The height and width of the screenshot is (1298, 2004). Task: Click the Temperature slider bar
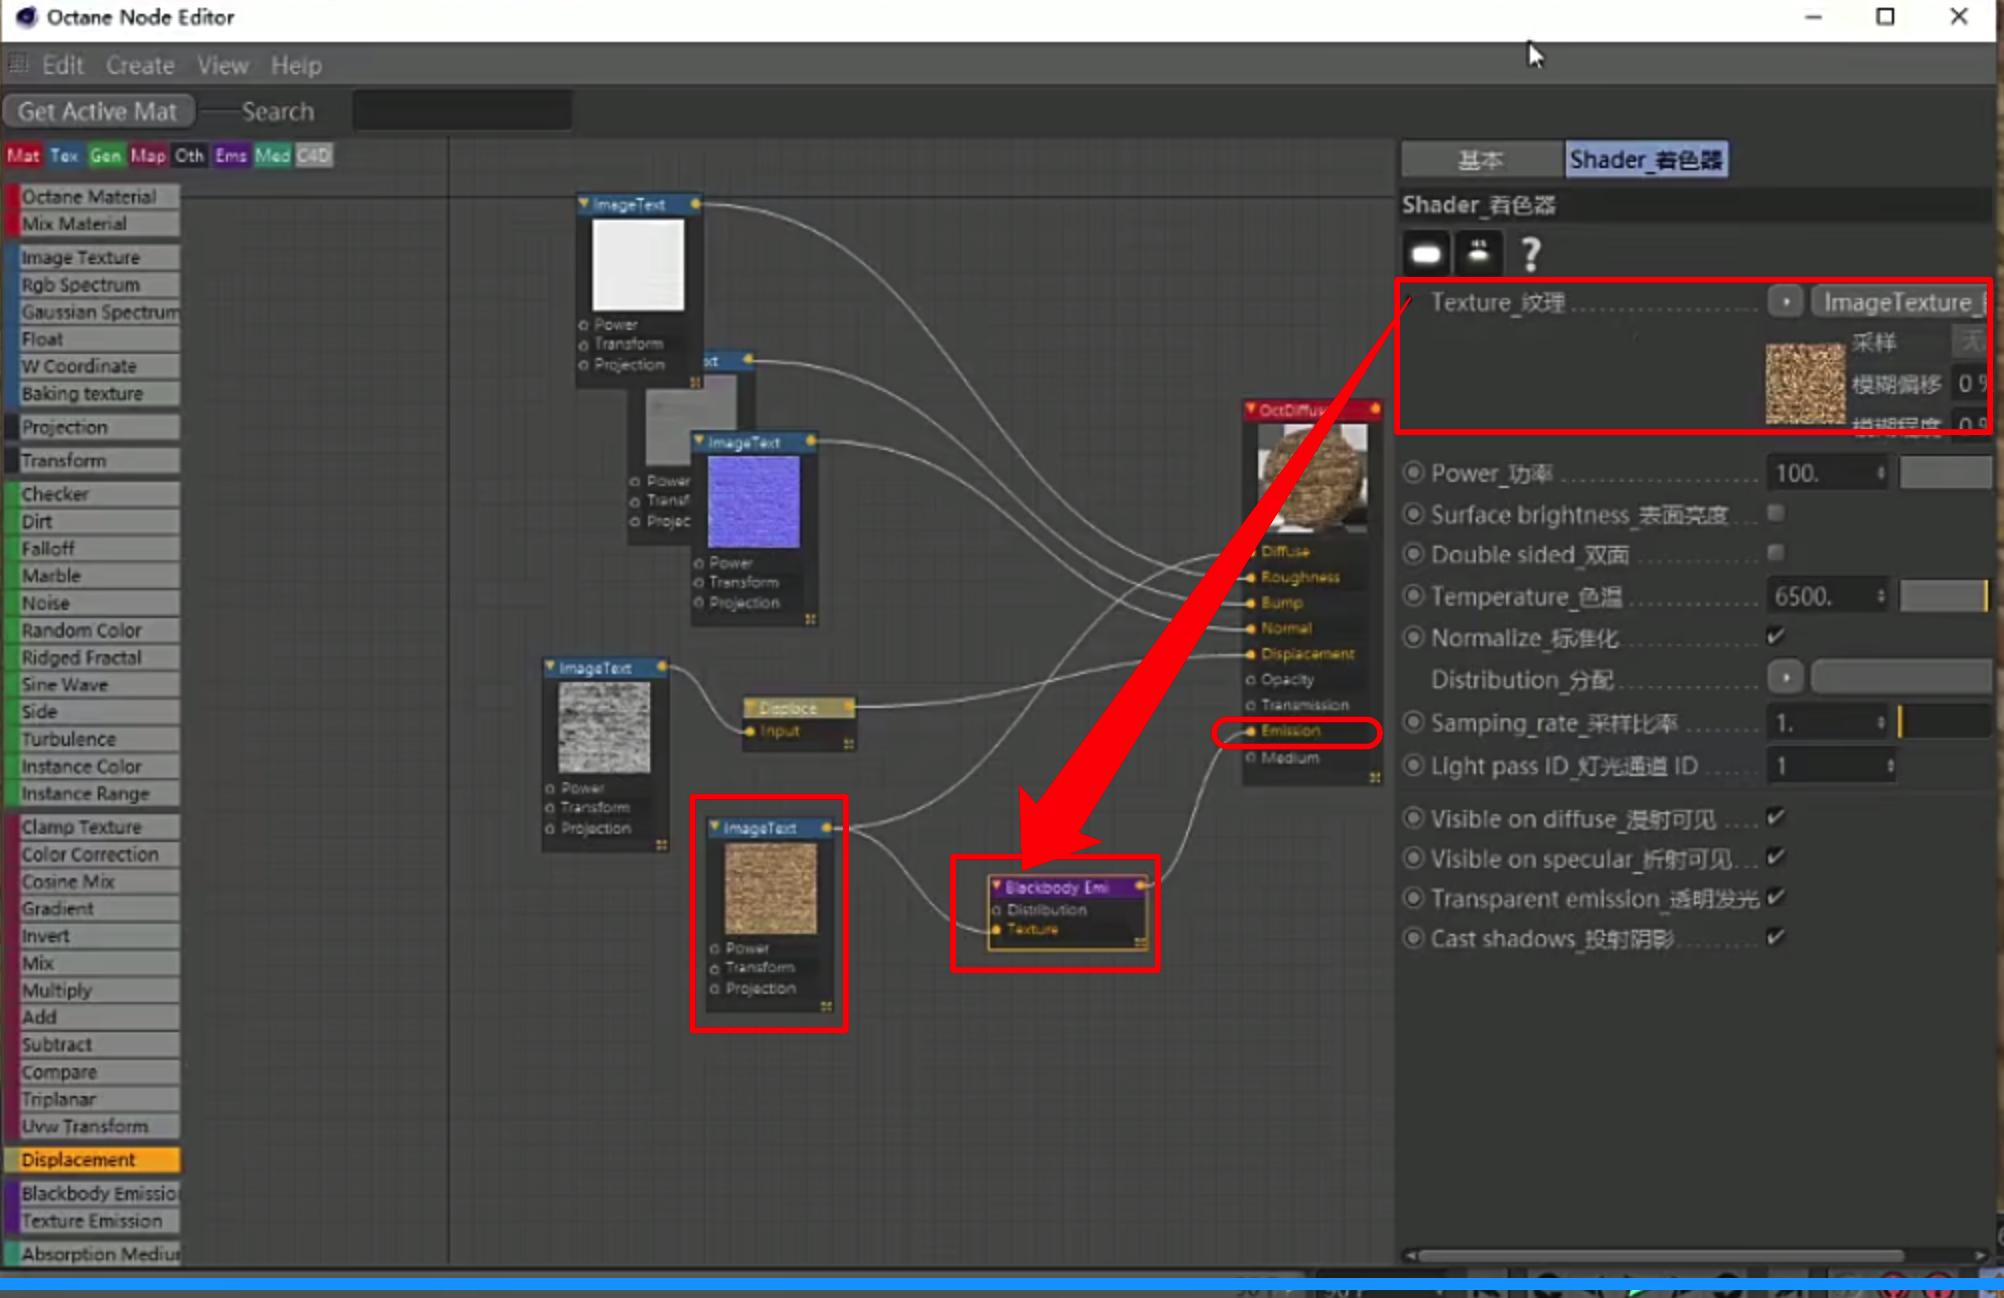tap(1943, 596)
